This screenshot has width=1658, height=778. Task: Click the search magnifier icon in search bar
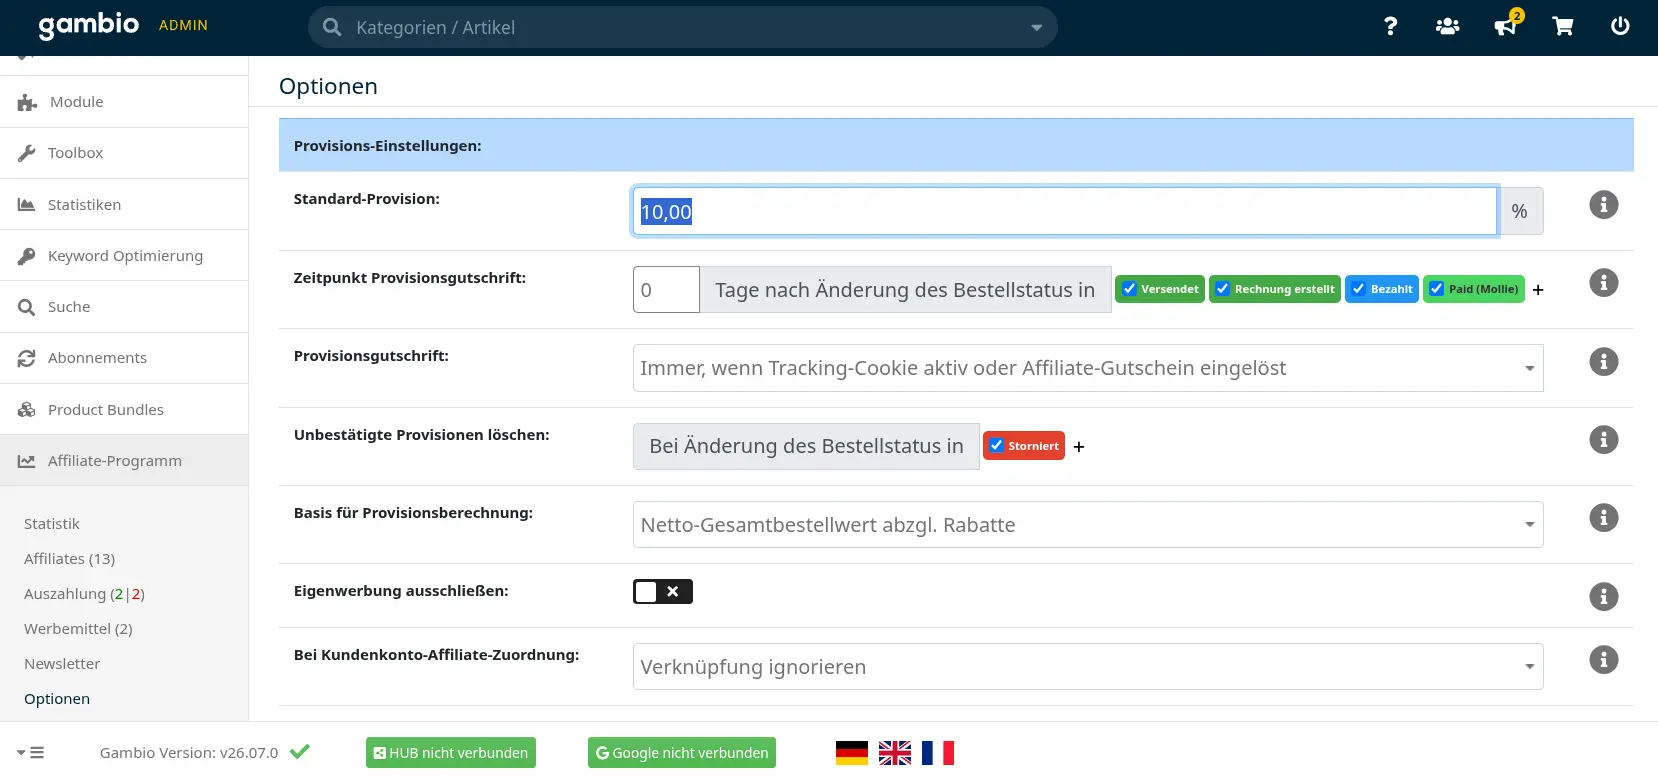pos(332,28)
